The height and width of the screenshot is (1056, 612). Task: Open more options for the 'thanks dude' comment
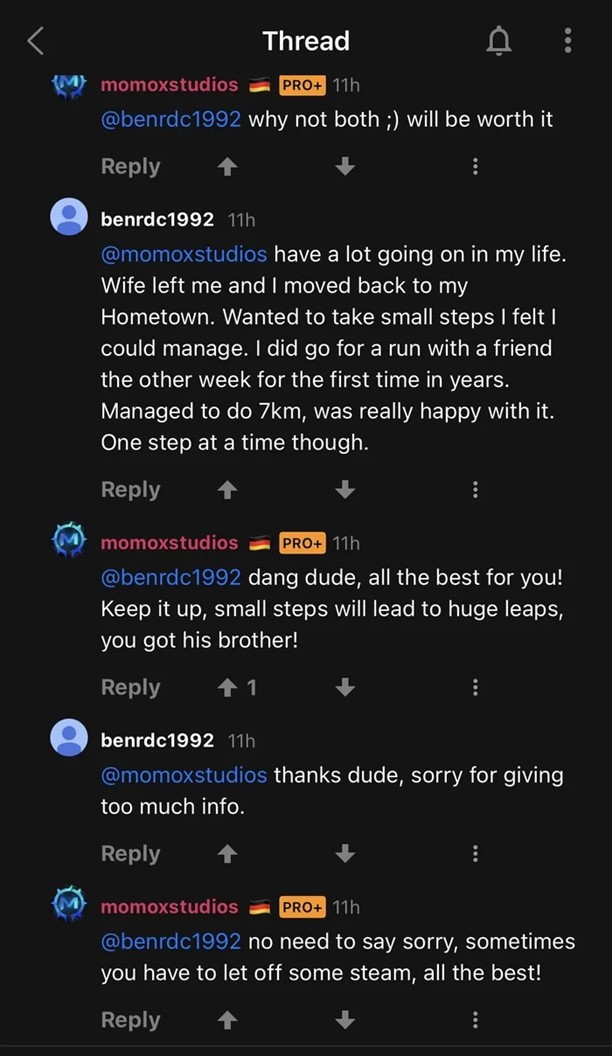pos(475,854)
